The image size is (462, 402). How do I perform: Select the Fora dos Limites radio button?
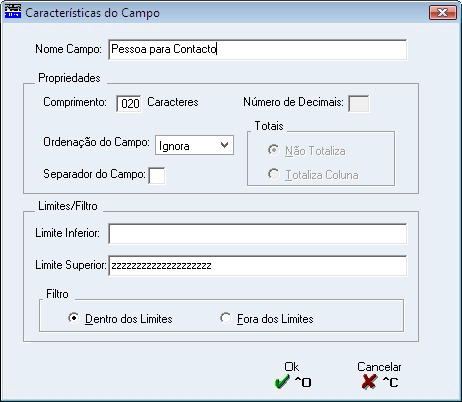click(x=226, y=318)
